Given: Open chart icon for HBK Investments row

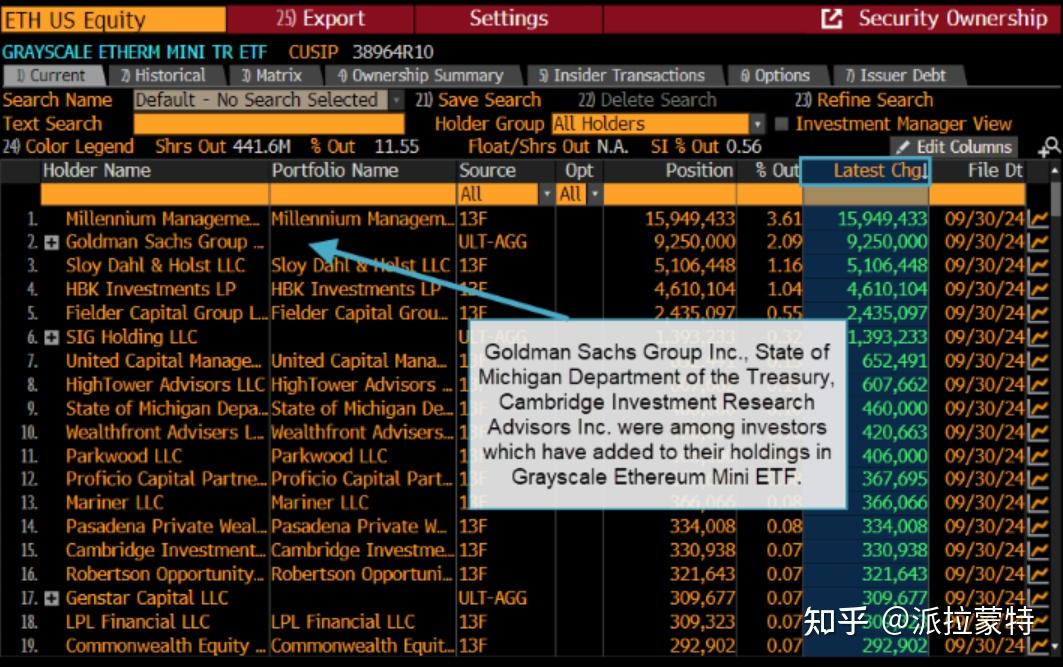Looking at the screenshot, I should click(x=1039, y=290).
